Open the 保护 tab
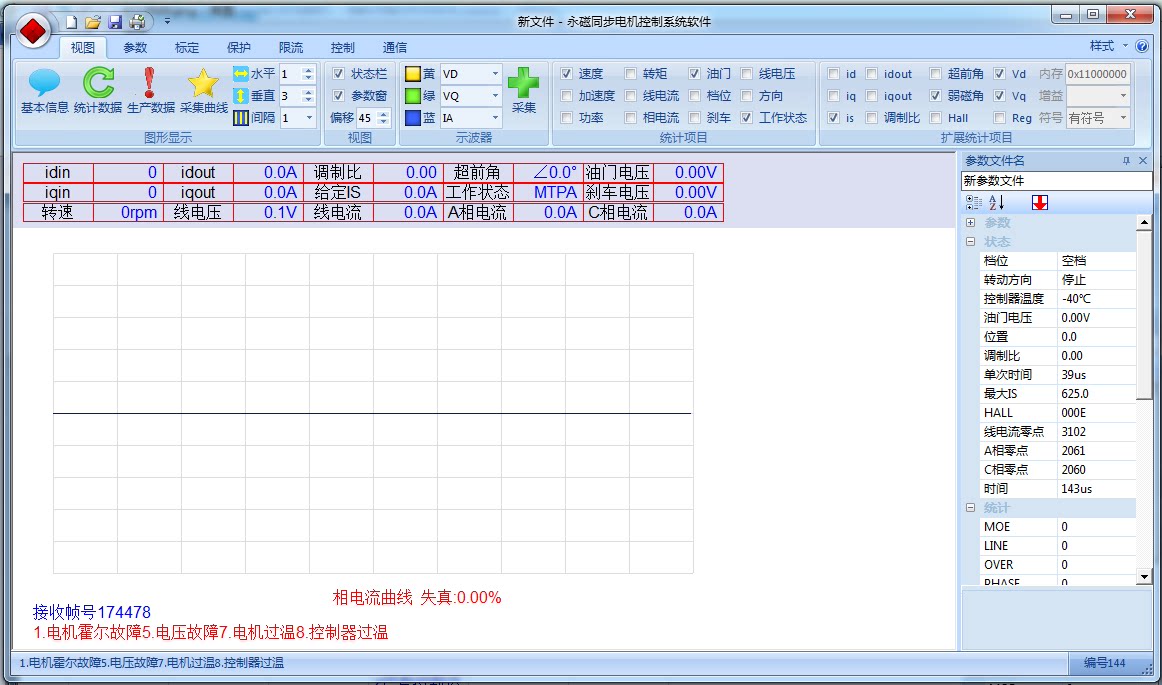Screen dimensions: 1162x685 pyautogui.click(x=239, y=47)
